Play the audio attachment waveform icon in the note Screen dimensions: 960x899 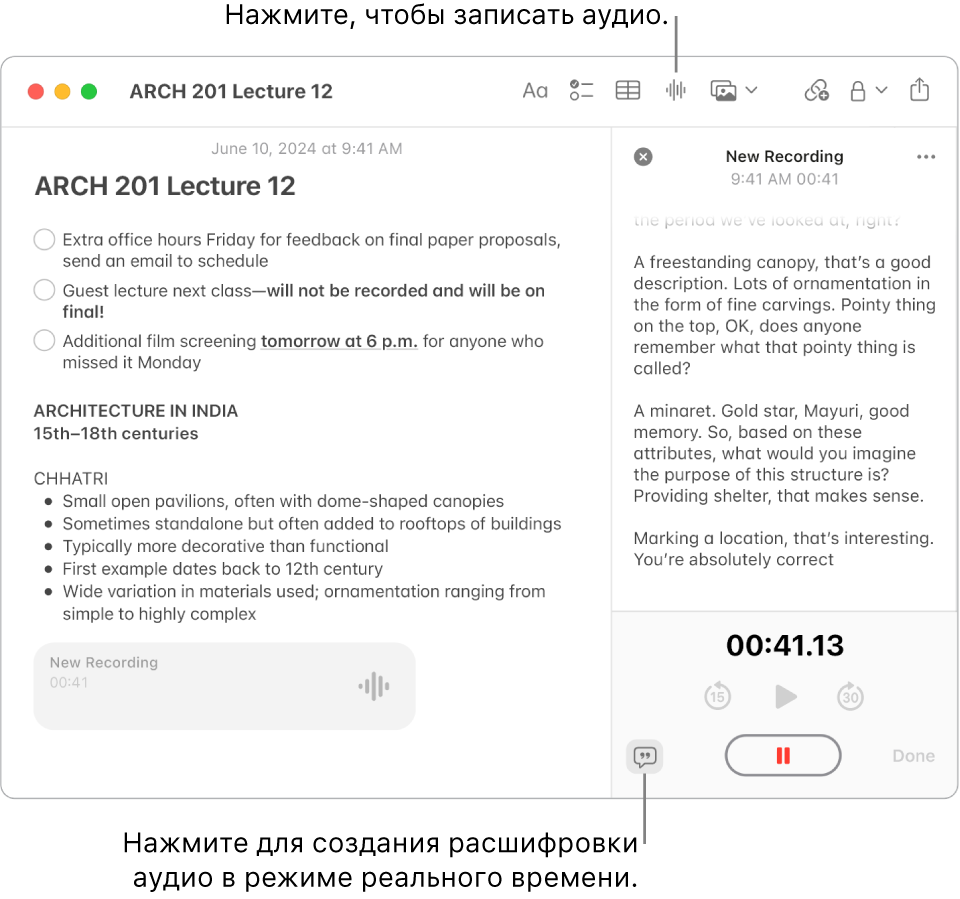point(373,686)
